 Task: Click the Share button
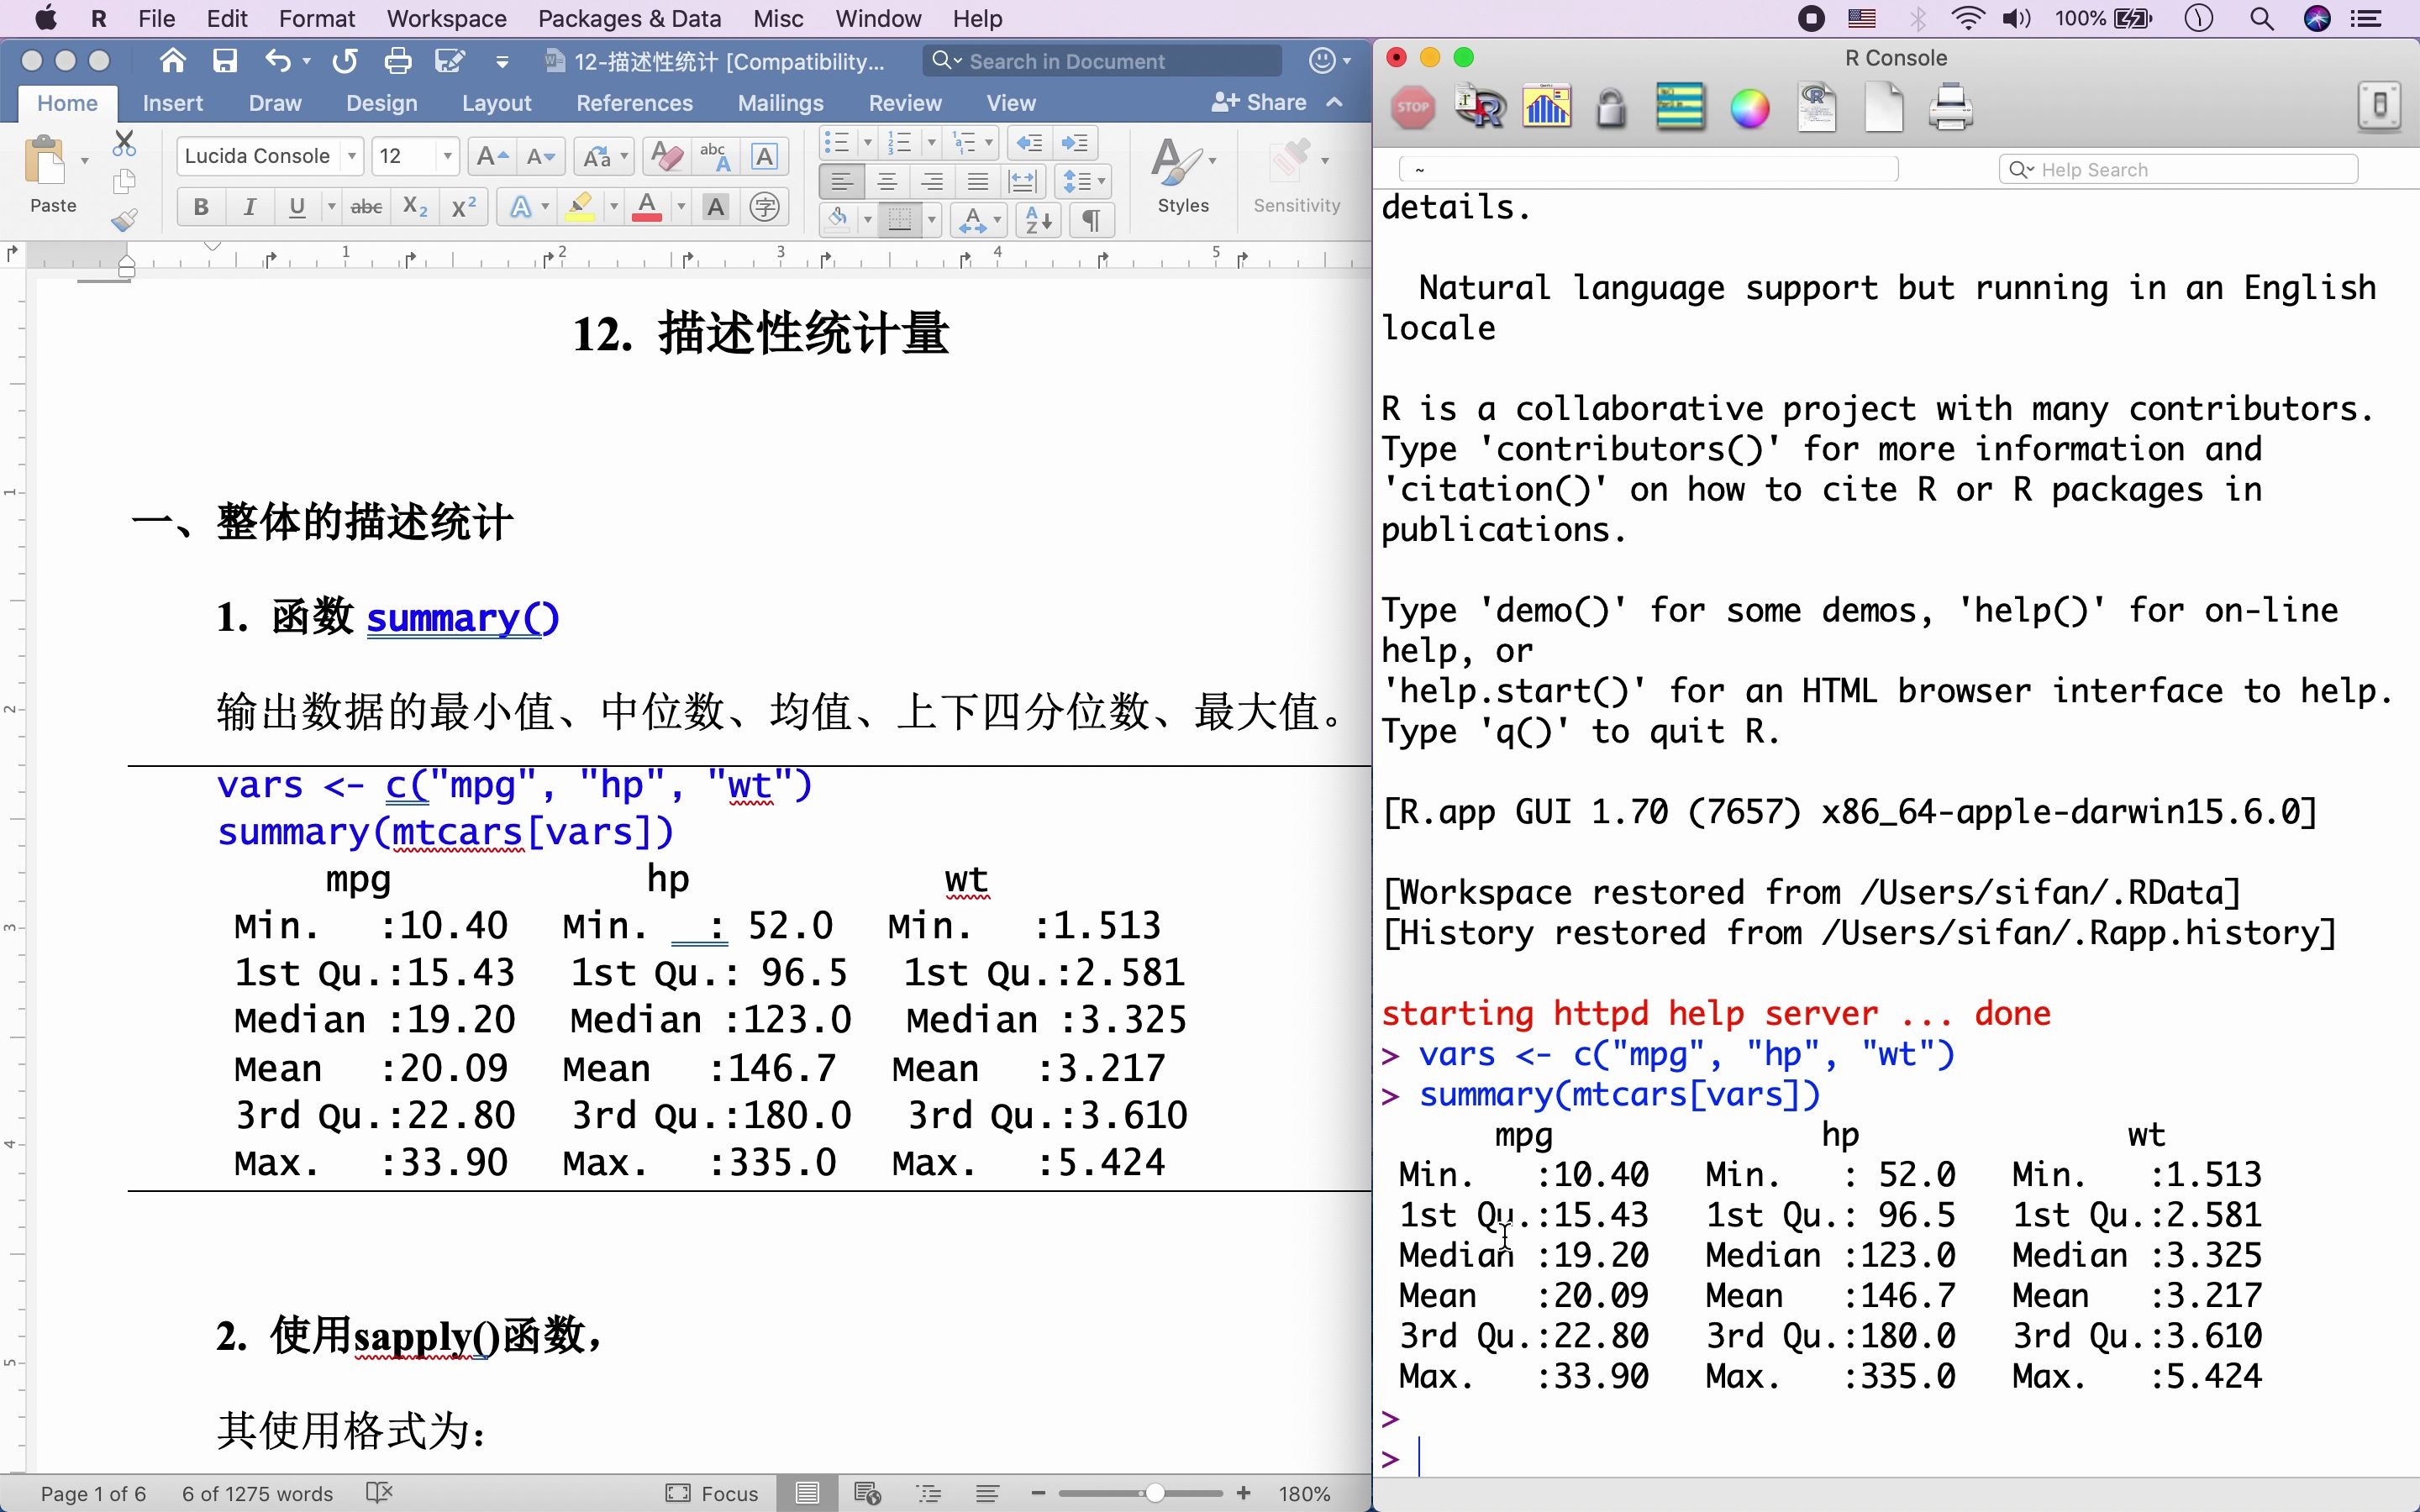[x=1260, y=102]
